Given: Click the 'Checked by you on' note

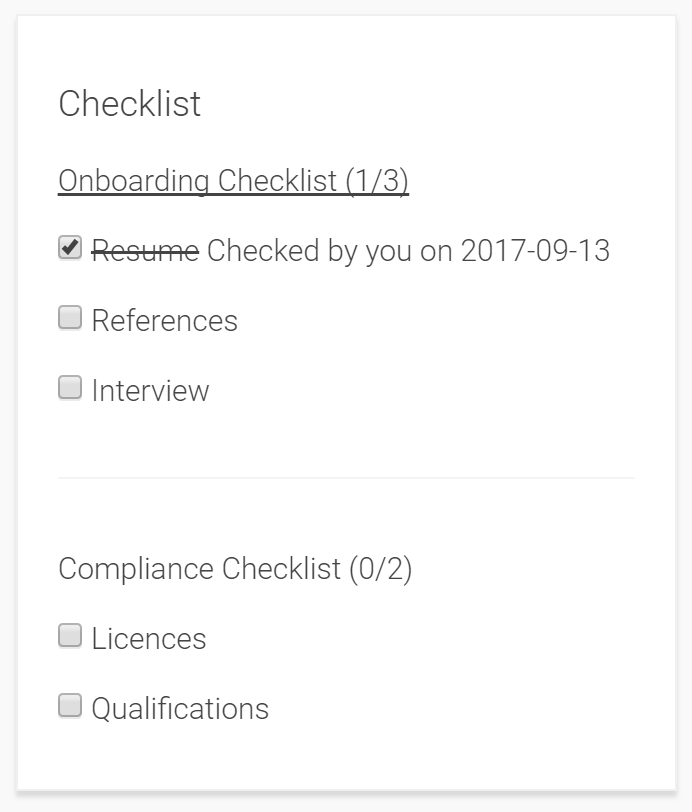Looking at the screenshot, I should (x=330, y=250).
